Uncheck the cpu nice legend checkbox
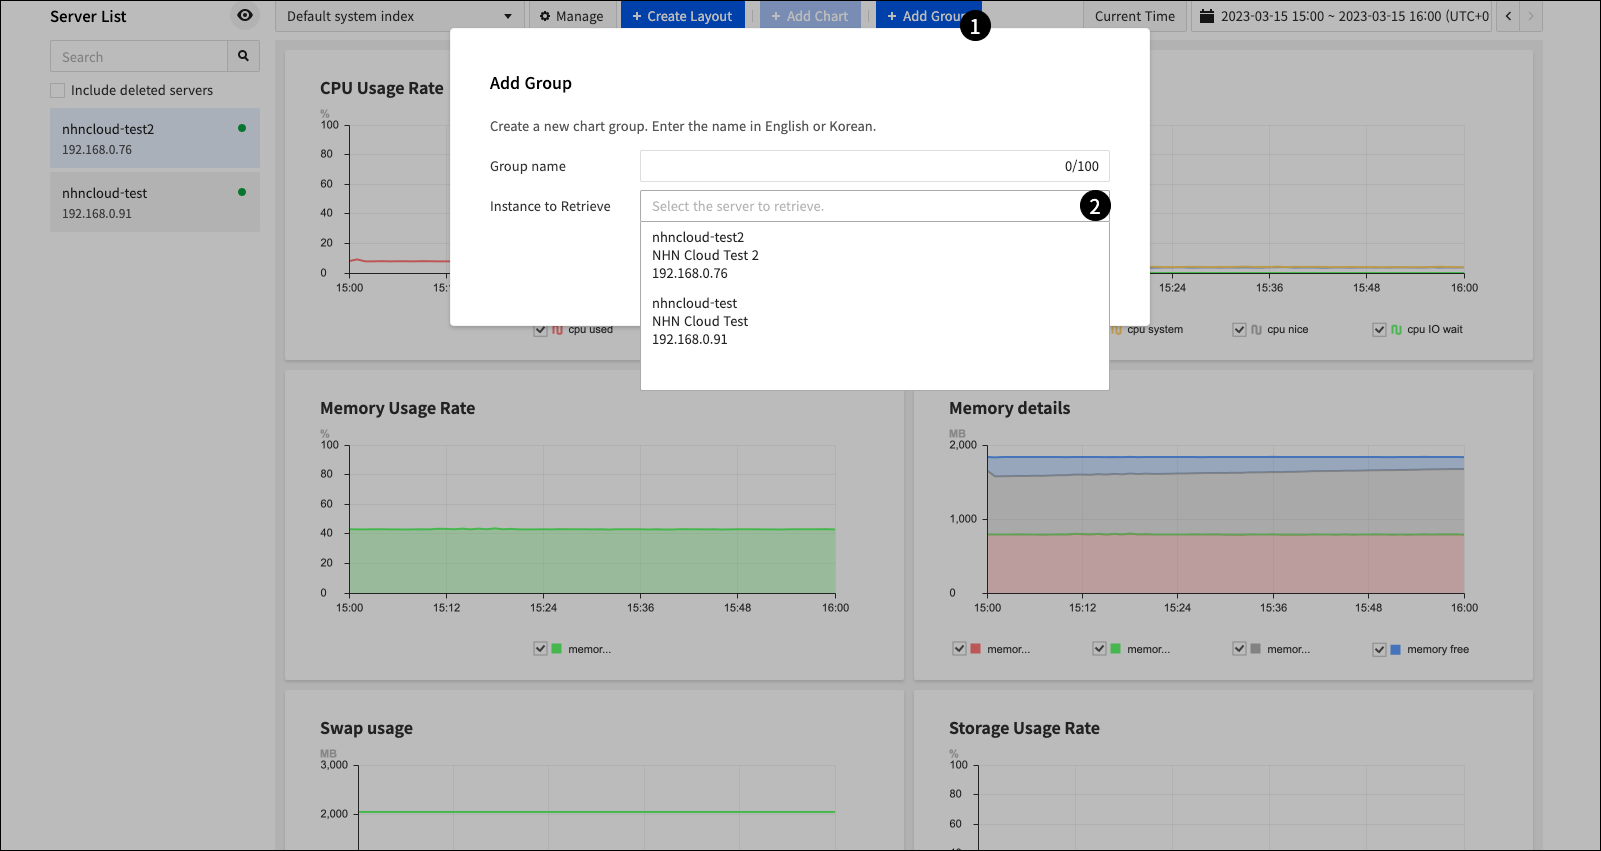Viewport: 1601px width, 851px height. click(1240, 330)
